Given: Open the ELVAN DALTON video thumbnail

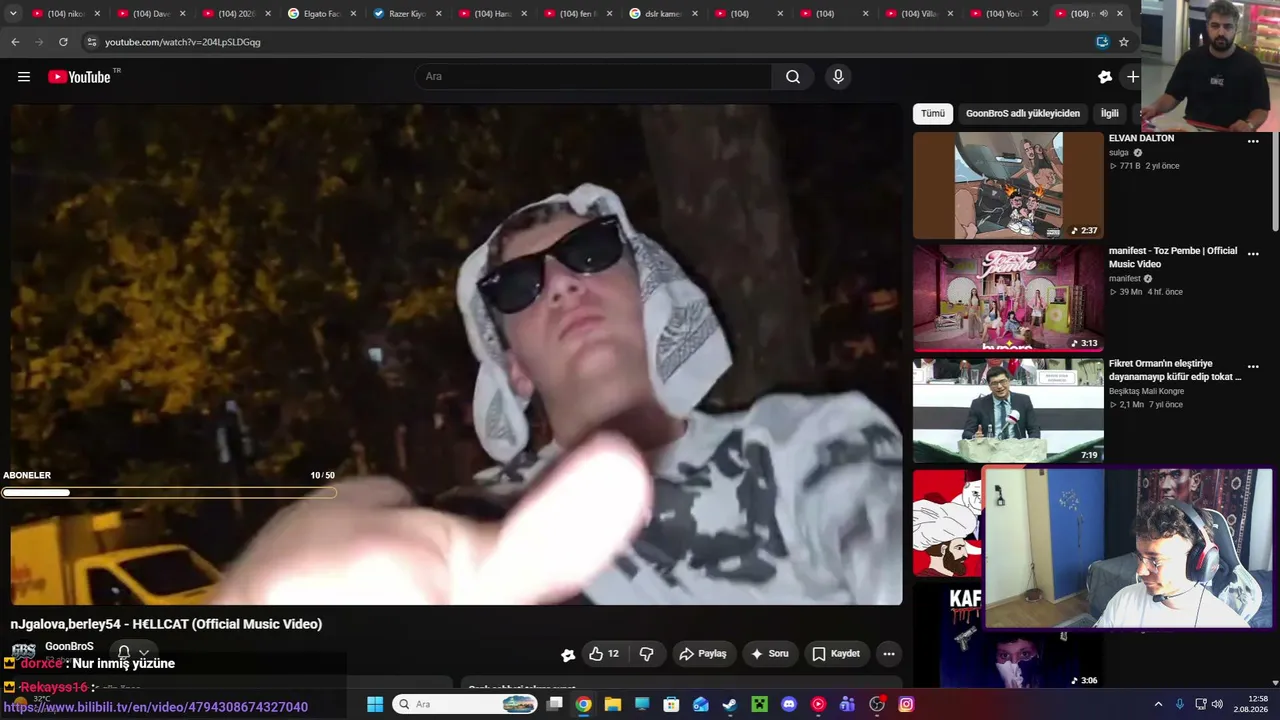Looking at the screenshot, I should click(1008, 186).
